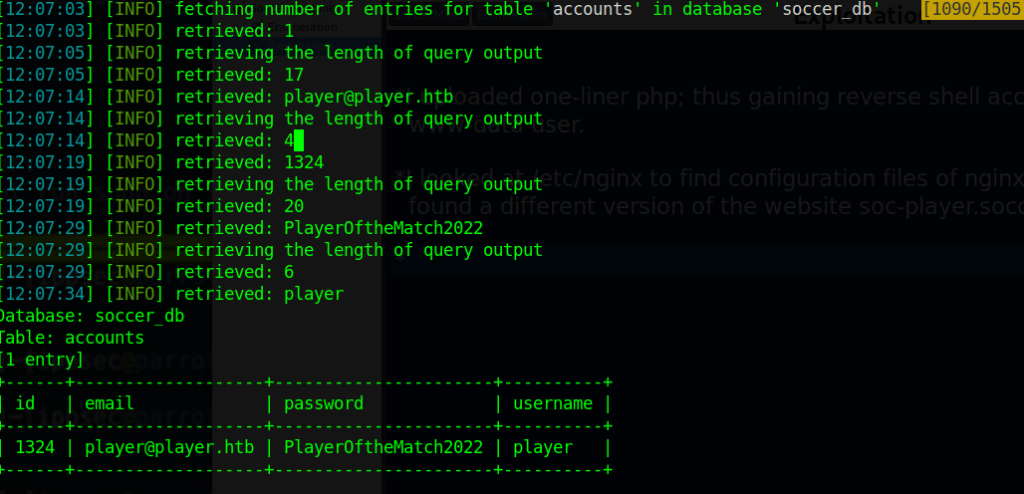Click the tmux scroll position indicator [1090/1505
Image resolution: width=1024 pixels, height=494 pixels.
point(972,9)
